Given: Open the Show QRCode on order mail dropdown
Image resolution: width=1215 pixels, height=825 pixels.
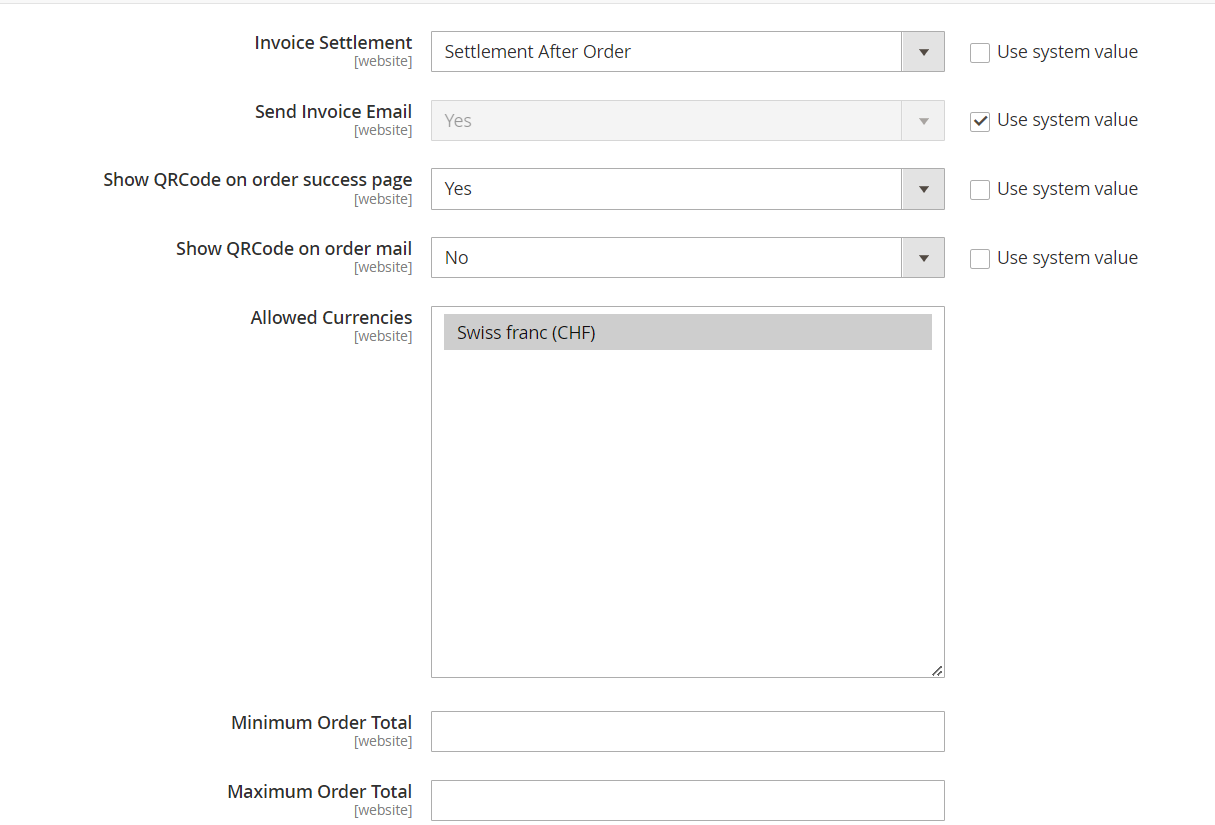Looking at the screenshot, I should pos(687,258).
